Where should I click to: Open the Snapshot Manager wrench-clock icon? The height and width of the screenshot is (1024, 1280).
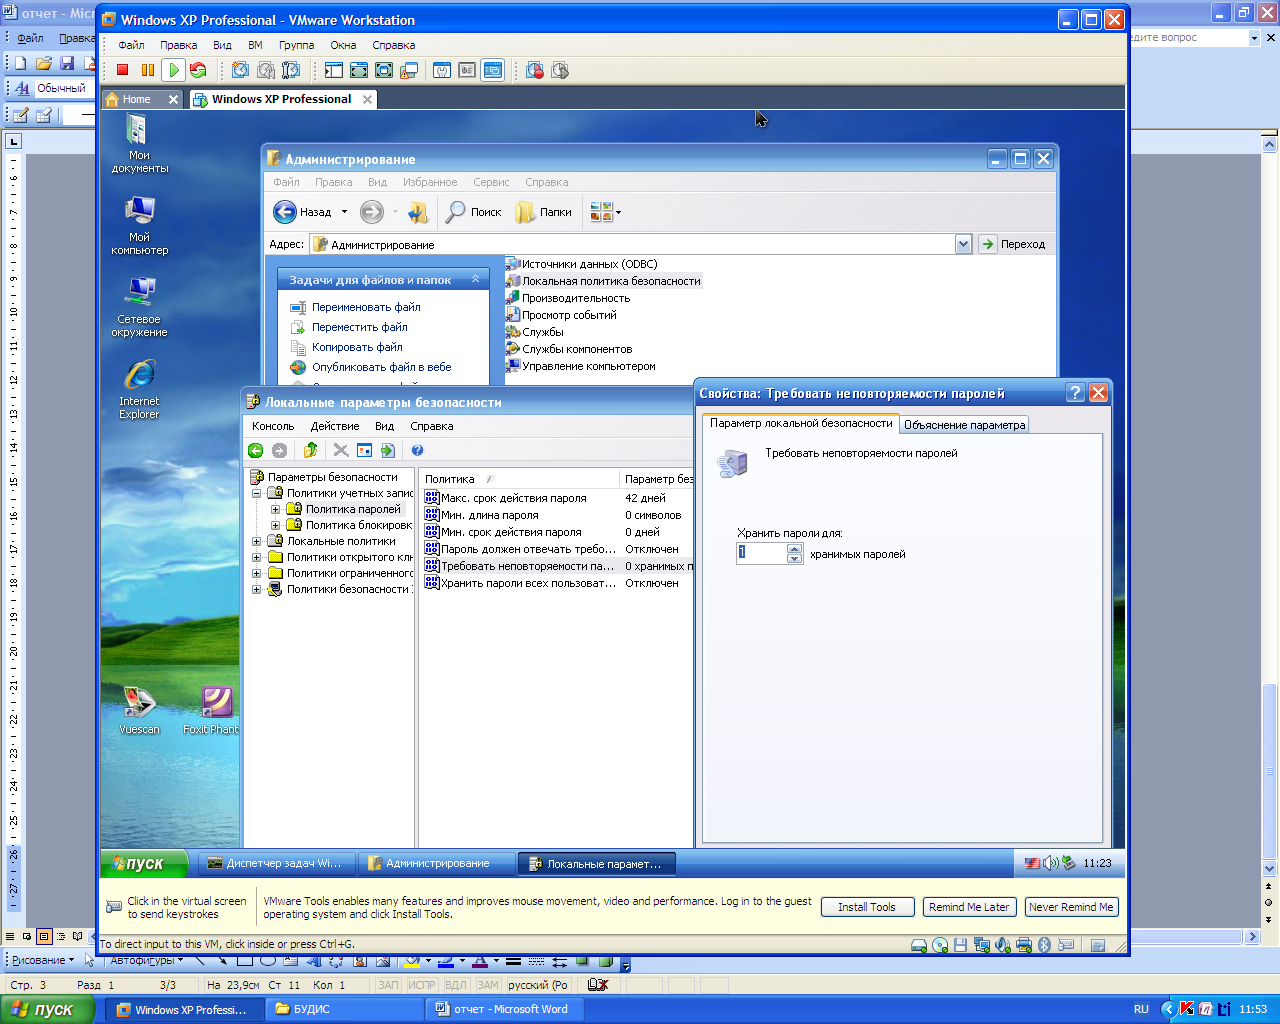pos(291,70)
